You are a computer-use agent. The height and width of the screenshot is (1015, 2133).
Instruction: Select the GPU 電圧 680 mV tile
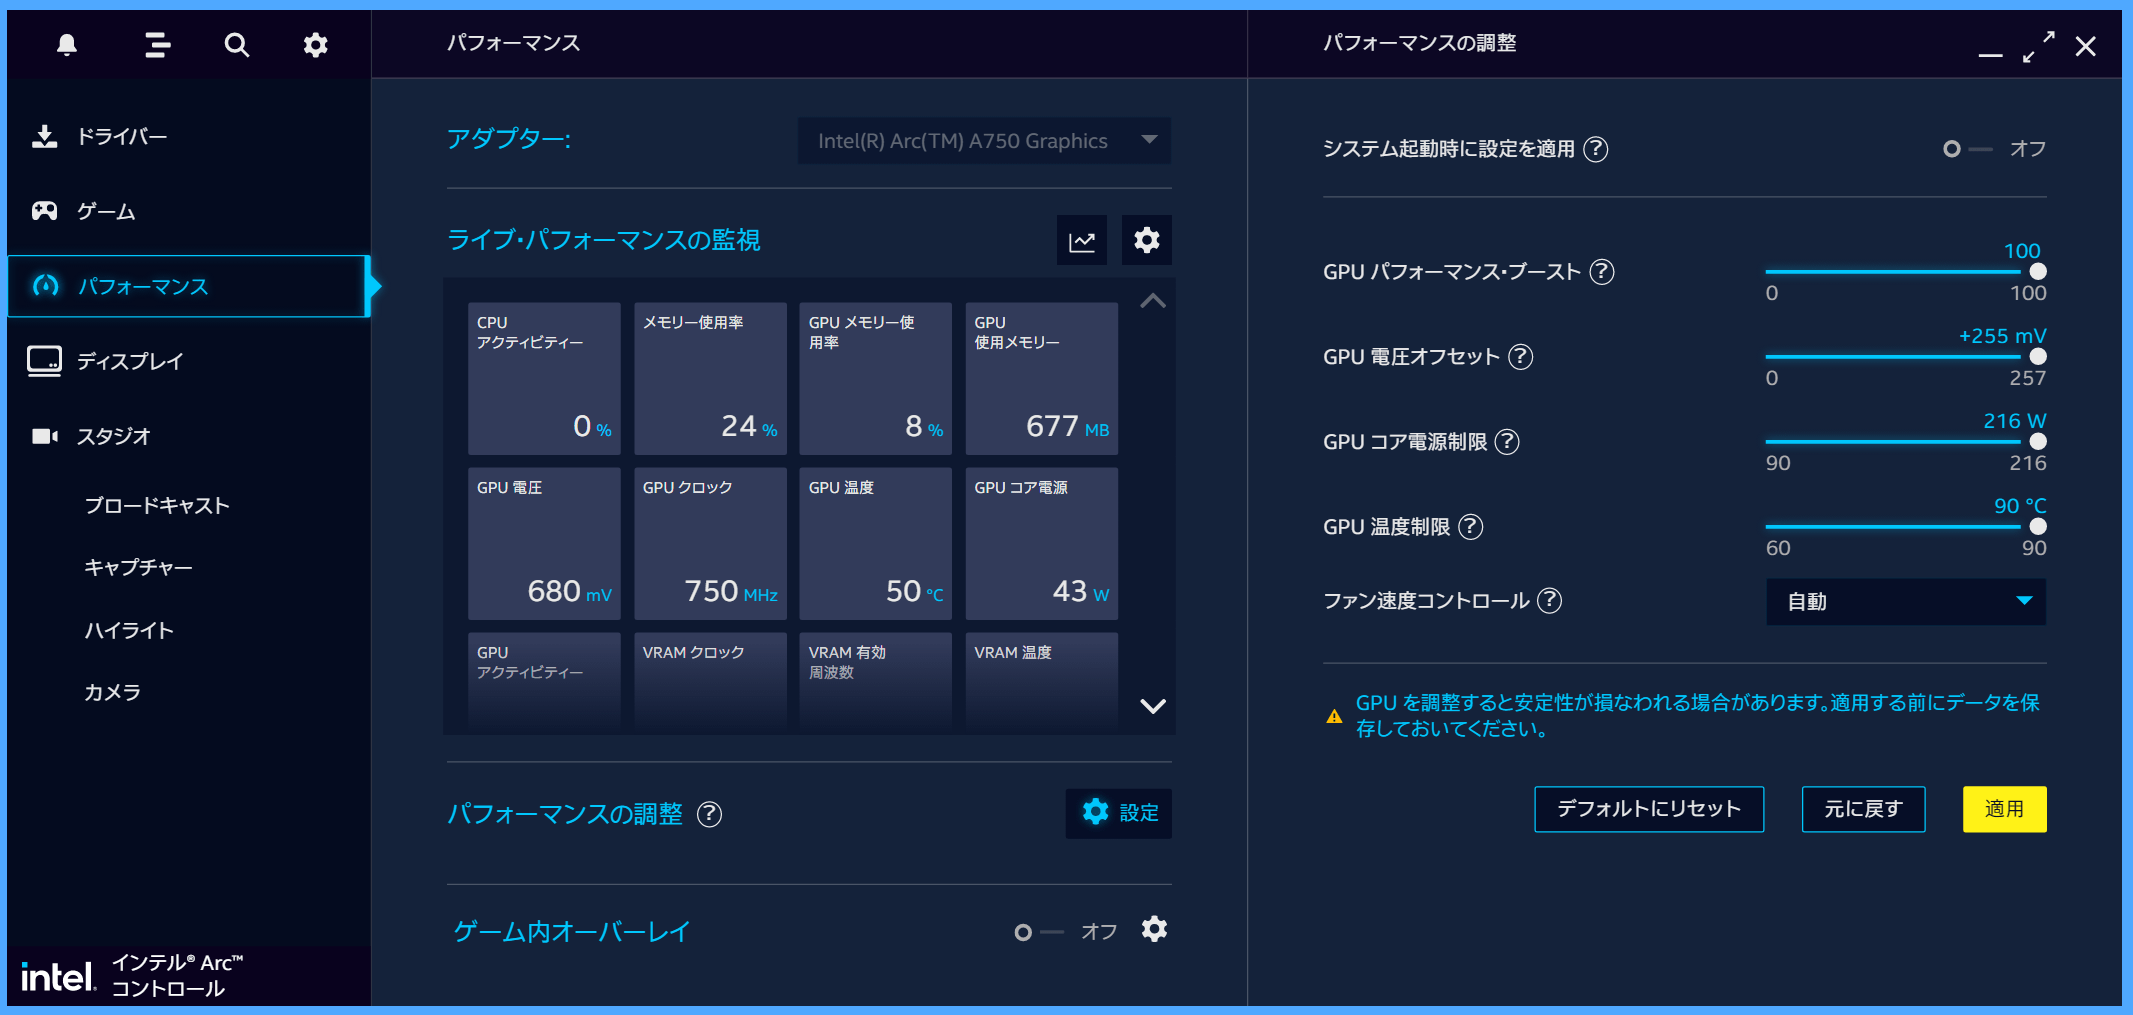pyautogui.click(x=544, y=544)
